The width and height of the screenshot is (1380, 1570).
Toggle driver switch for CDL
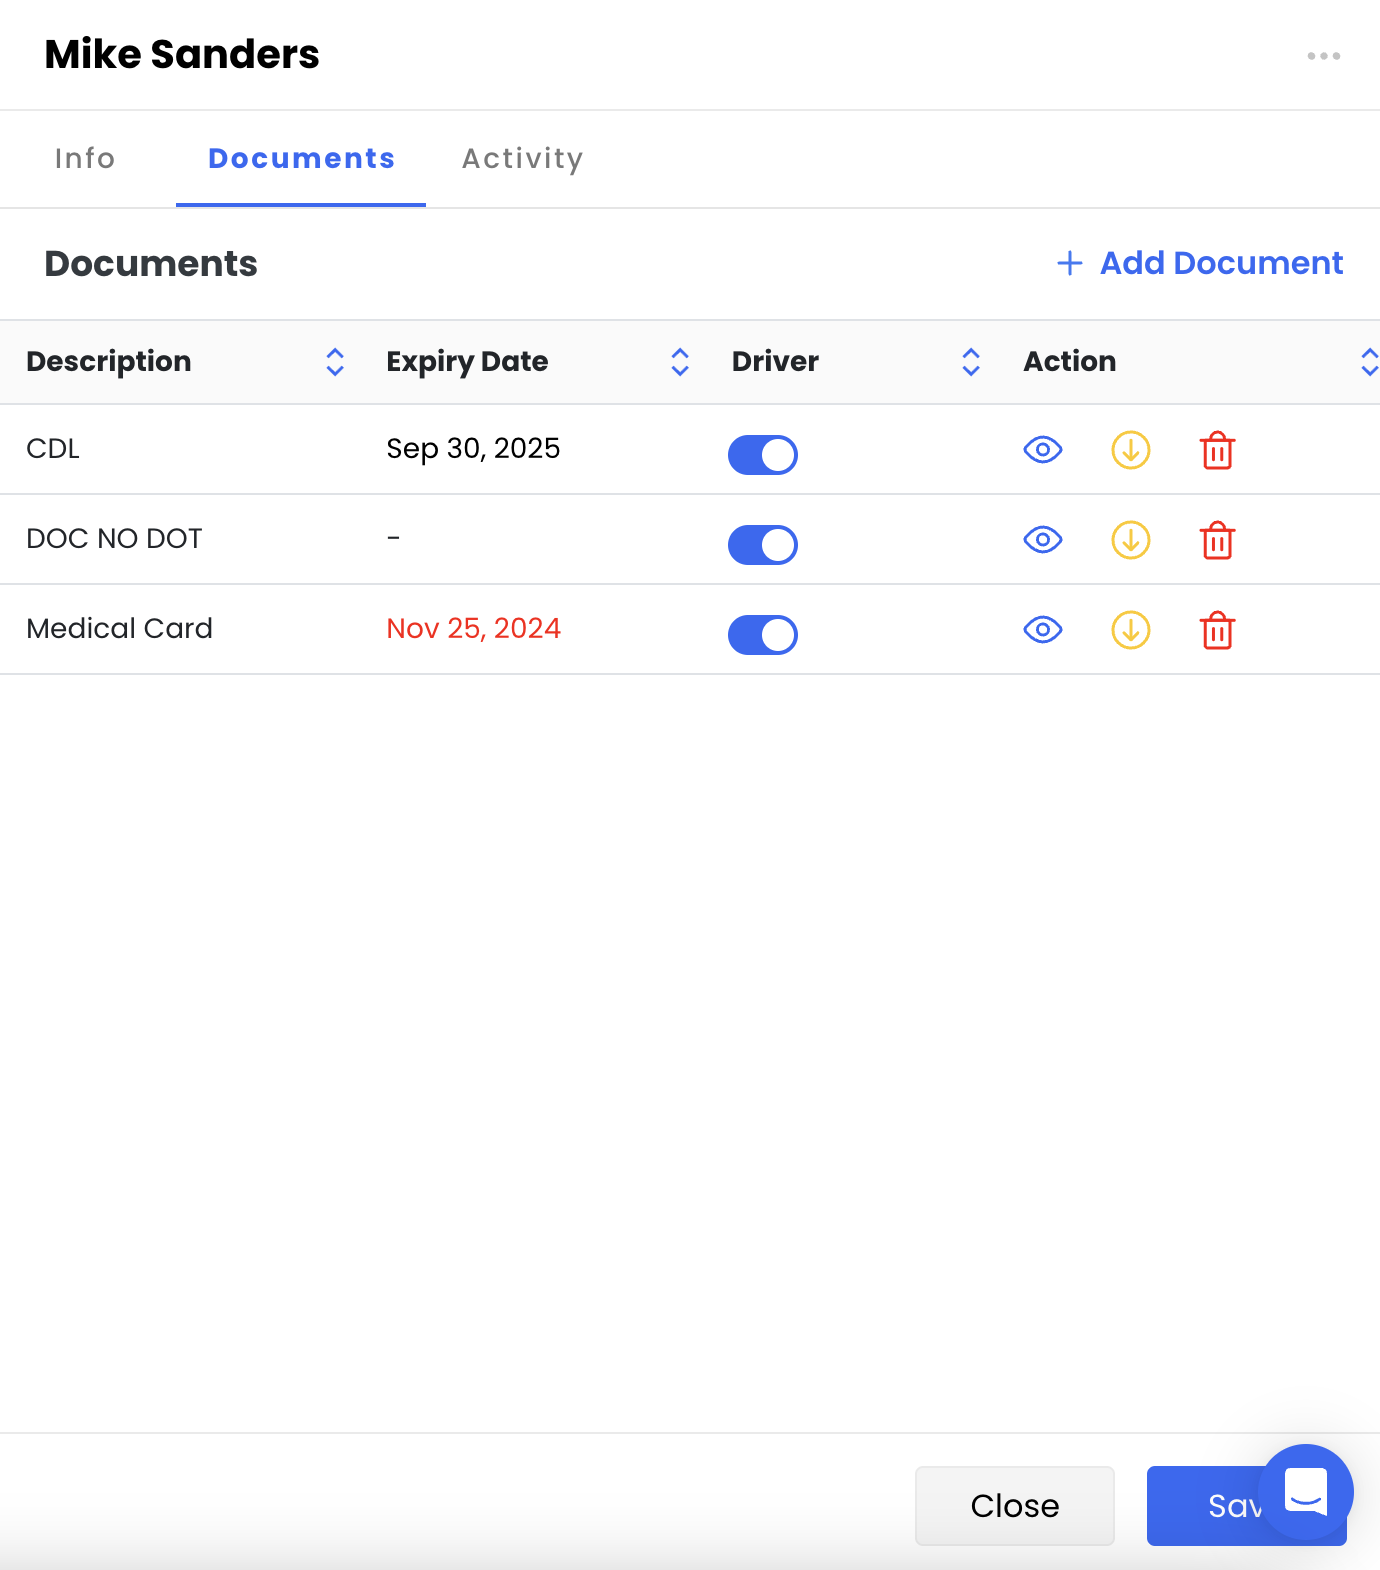pyautogui.click(x=762, y=455)
